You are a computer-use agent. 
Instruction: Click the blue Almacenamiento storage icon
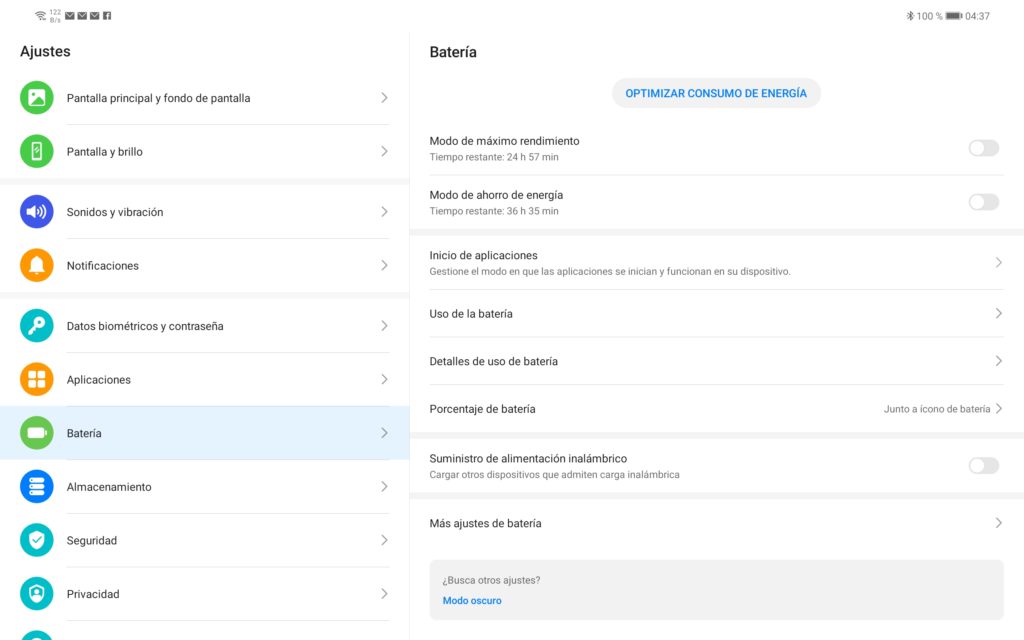click(37, 487)
